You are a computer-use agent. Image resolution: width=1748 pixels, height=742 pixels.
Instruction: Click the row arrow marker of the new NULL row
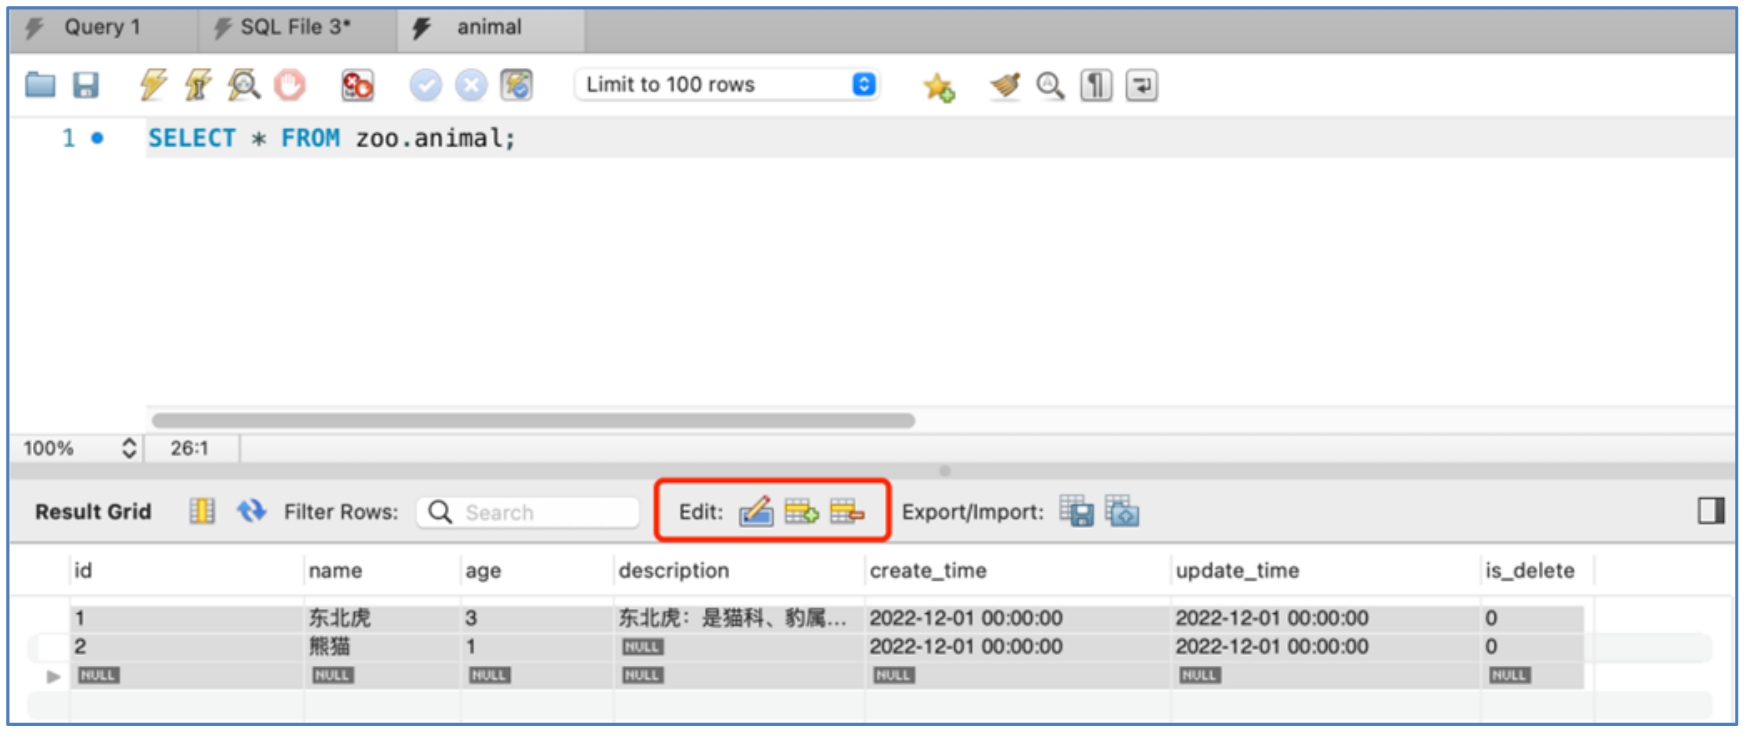54,676
